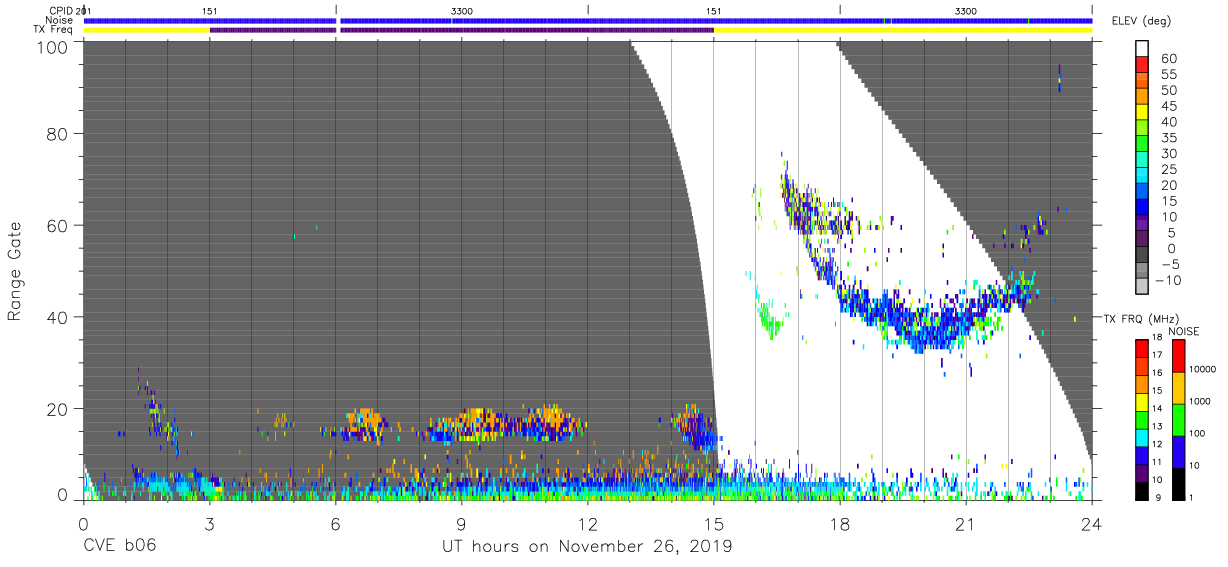The image size is (1228, 567).
Task: Select the cyan 20–25 degree ELEV colorbar segment
Action: tap(1144, 177)
